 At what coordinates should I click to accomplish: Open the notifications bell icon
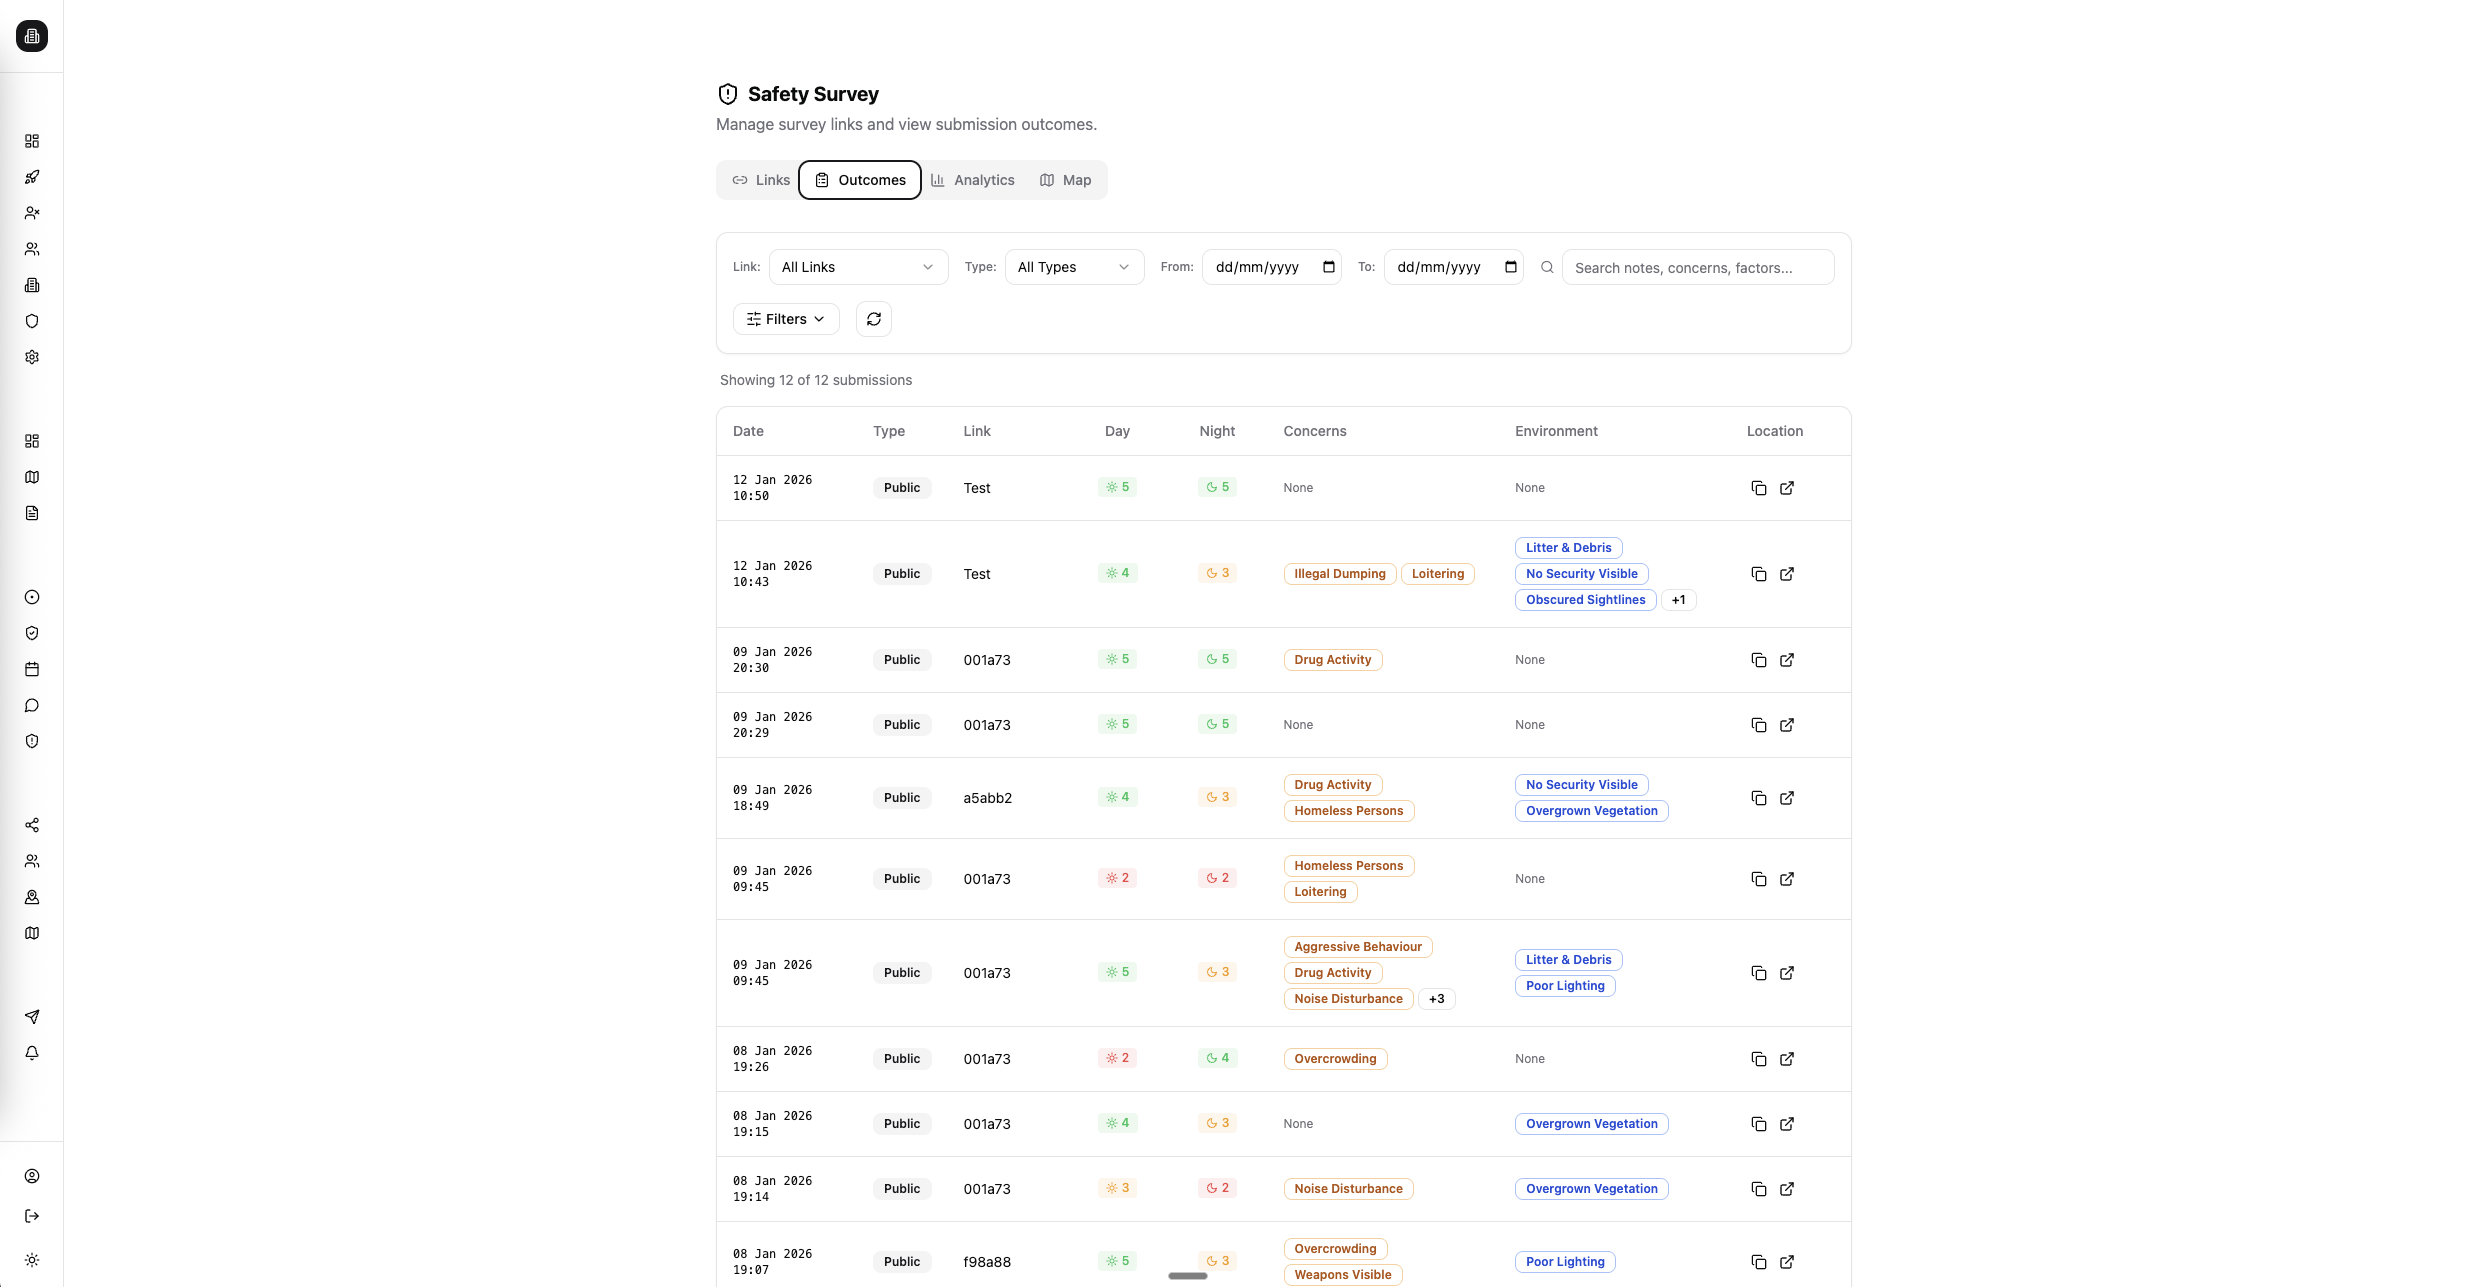[32, 1053]
